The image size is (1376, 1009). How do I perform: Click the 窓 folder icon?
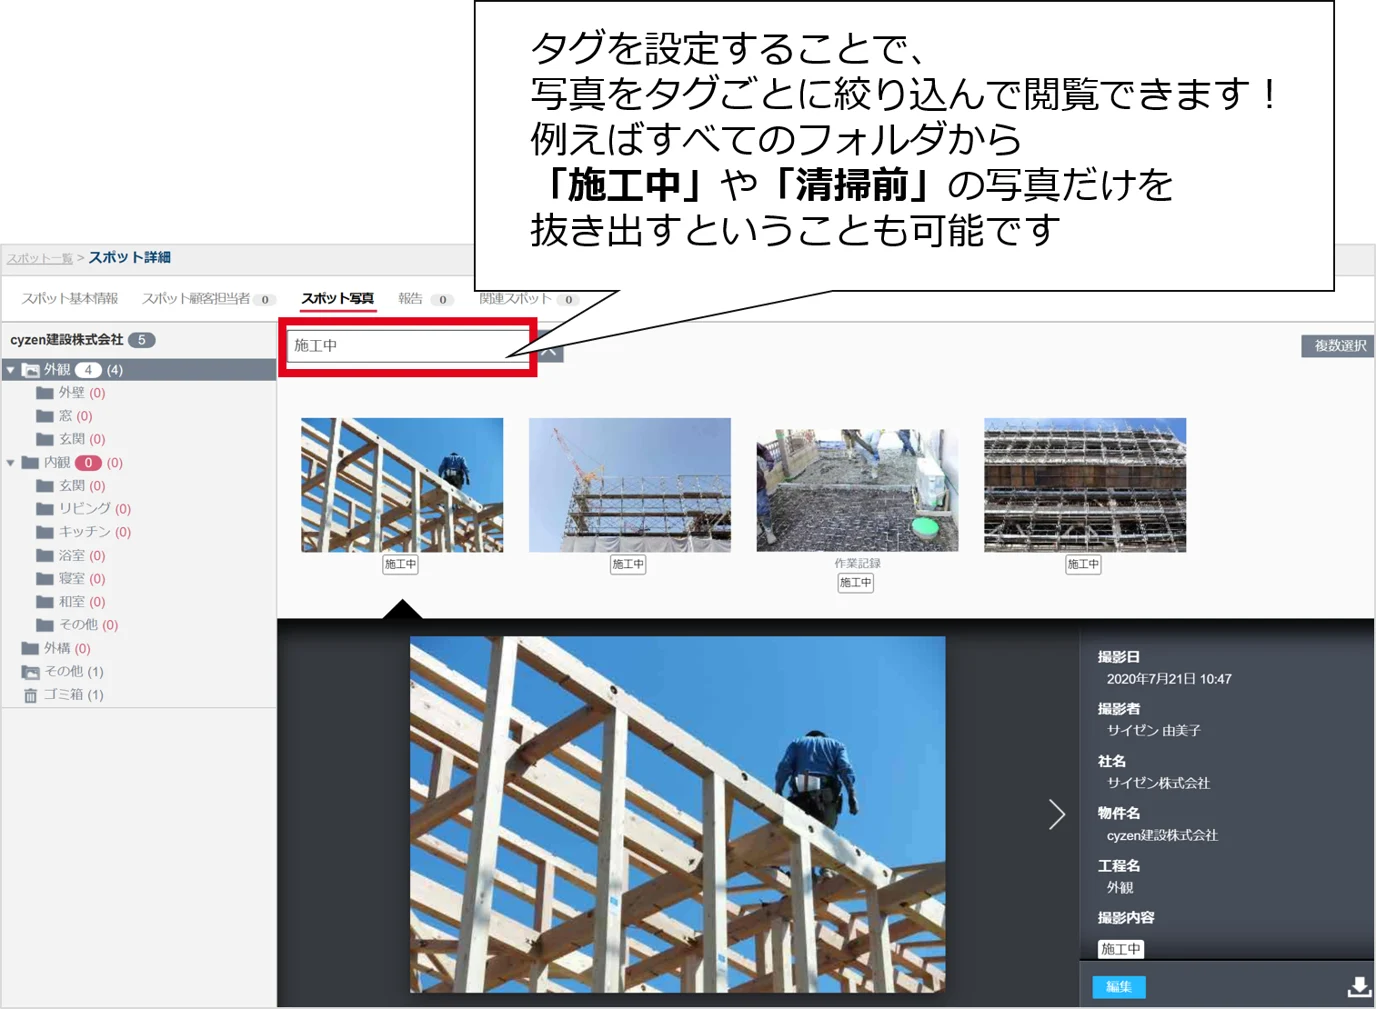coord(45,416)
